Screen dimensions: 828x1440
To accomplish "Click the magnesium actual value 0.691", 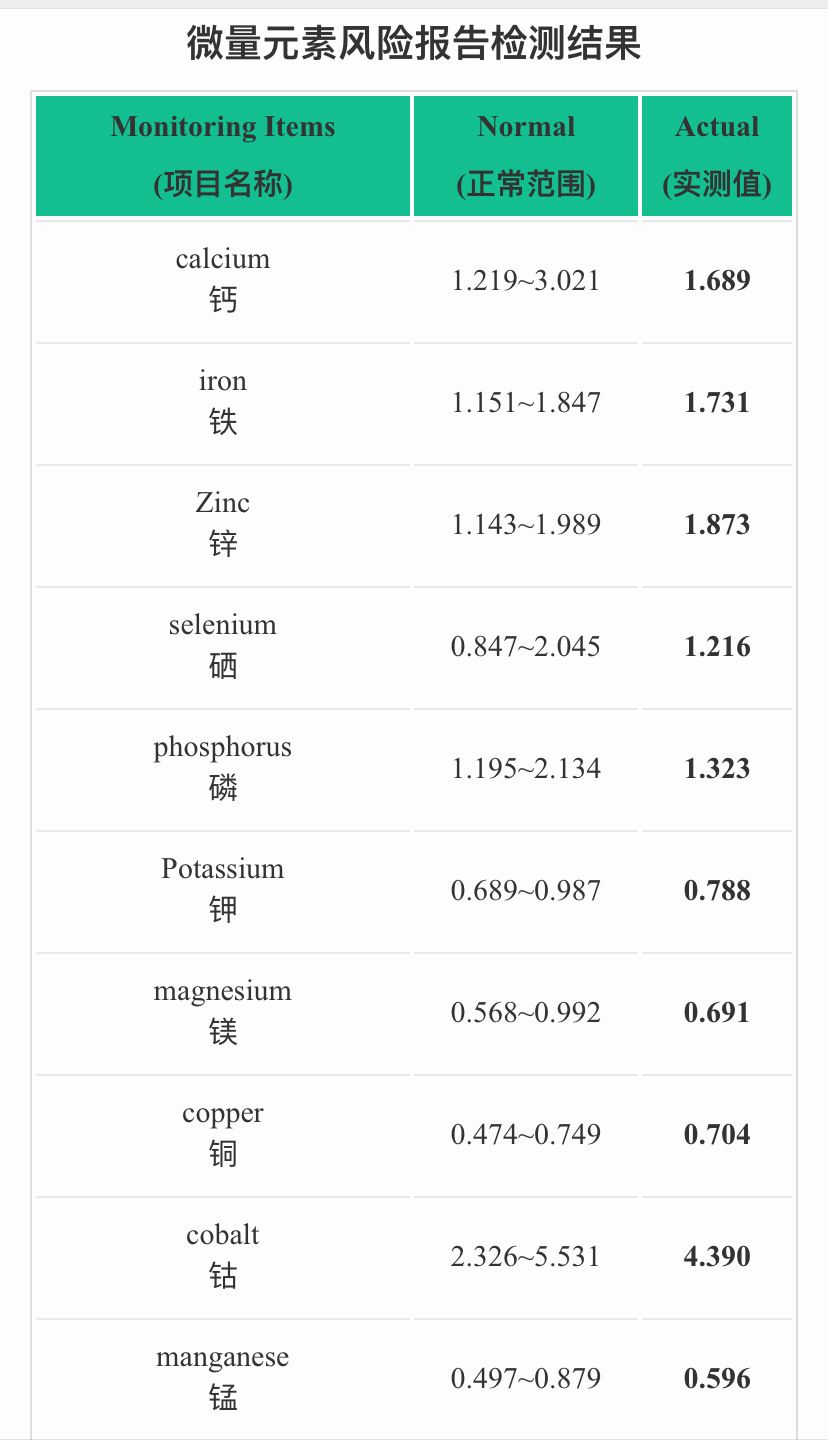I will [717, 1012].
